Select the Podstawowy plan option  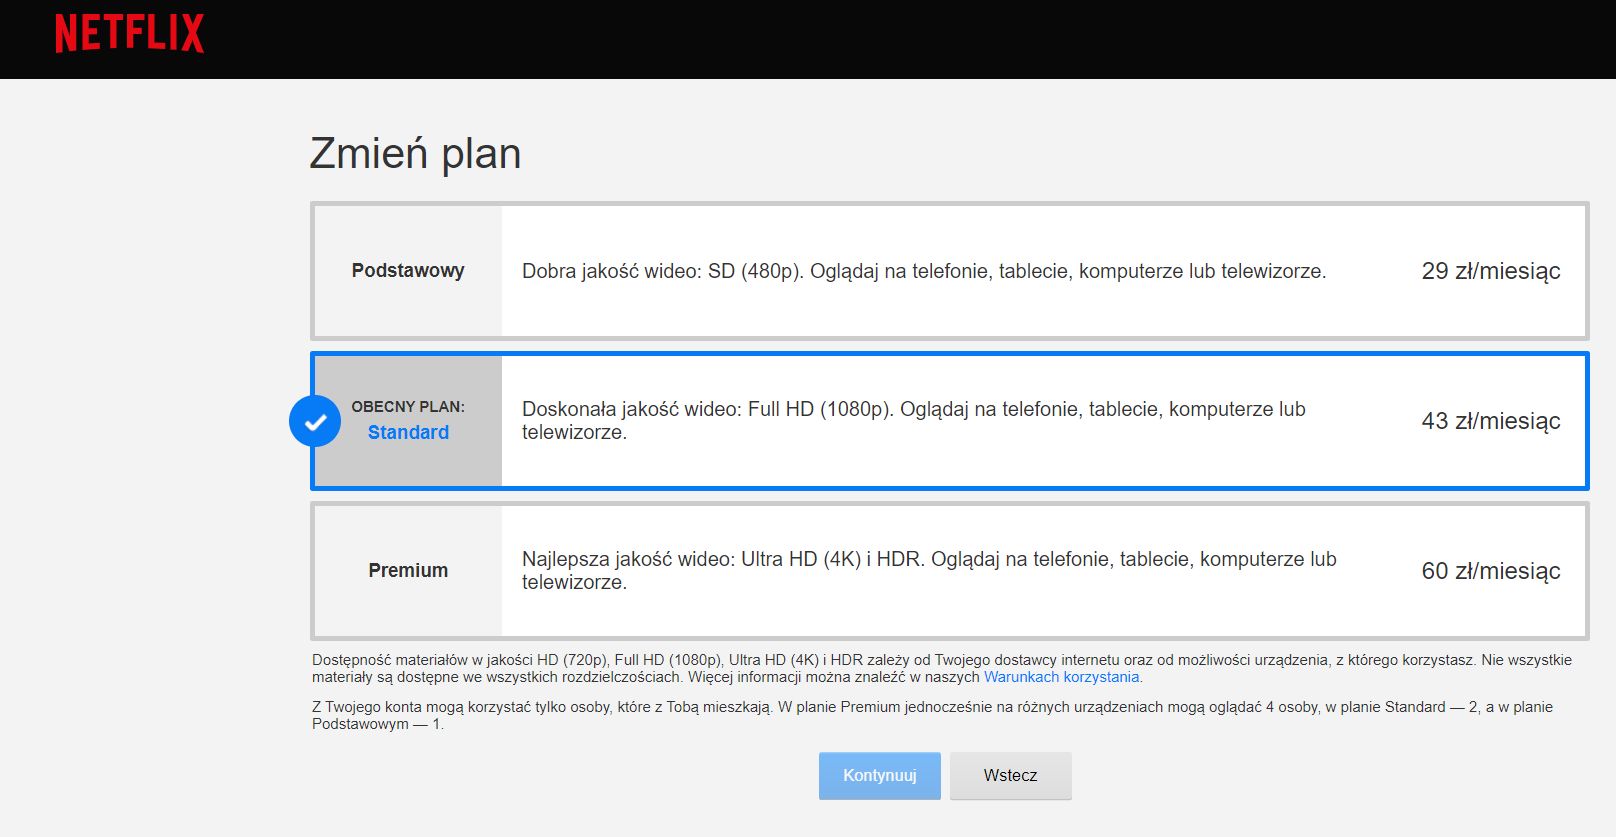pyautogui.click(x=949, y=271)
